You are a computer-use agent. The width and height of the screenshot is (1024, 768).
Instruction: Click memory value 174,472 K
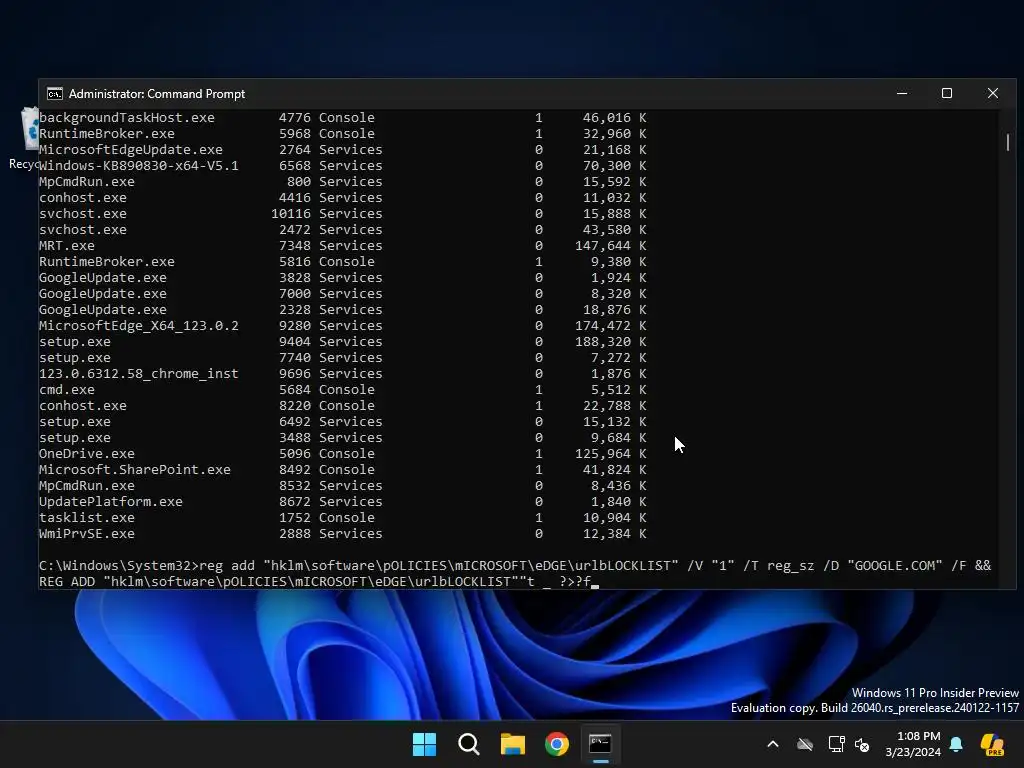pos(611,326)
